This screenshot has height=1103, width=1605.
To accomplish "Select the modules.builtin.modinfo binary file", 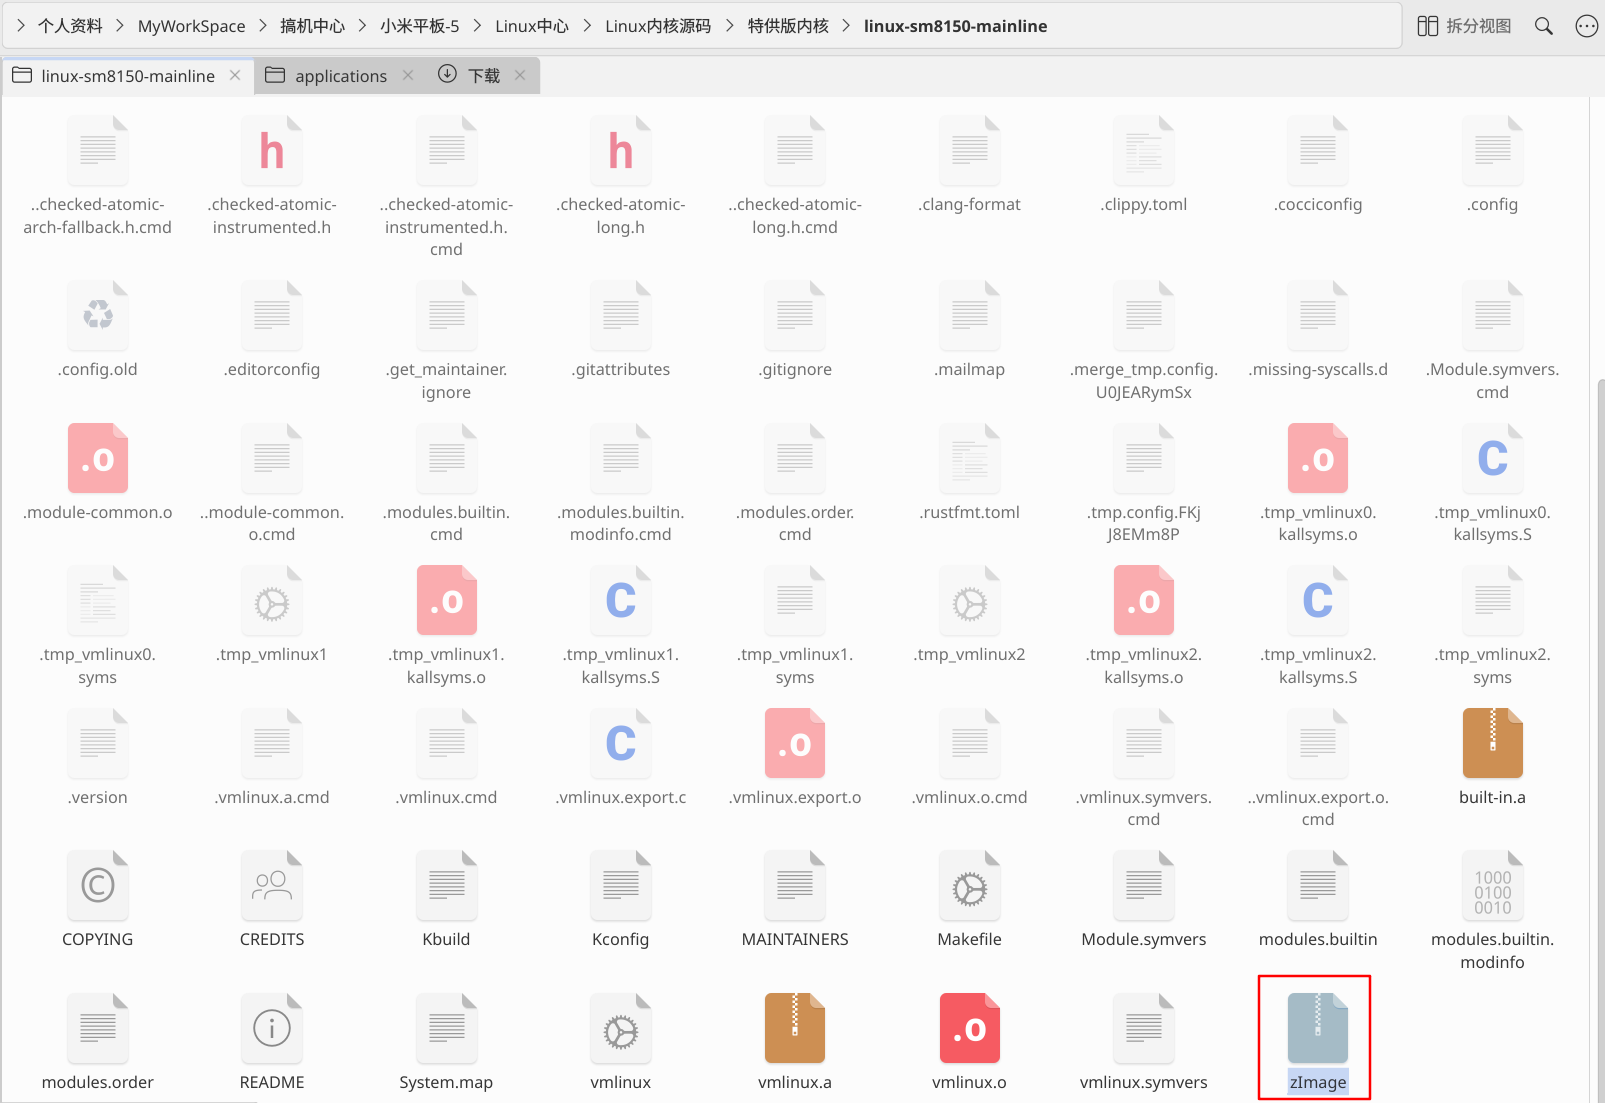I will point(1492,910).
